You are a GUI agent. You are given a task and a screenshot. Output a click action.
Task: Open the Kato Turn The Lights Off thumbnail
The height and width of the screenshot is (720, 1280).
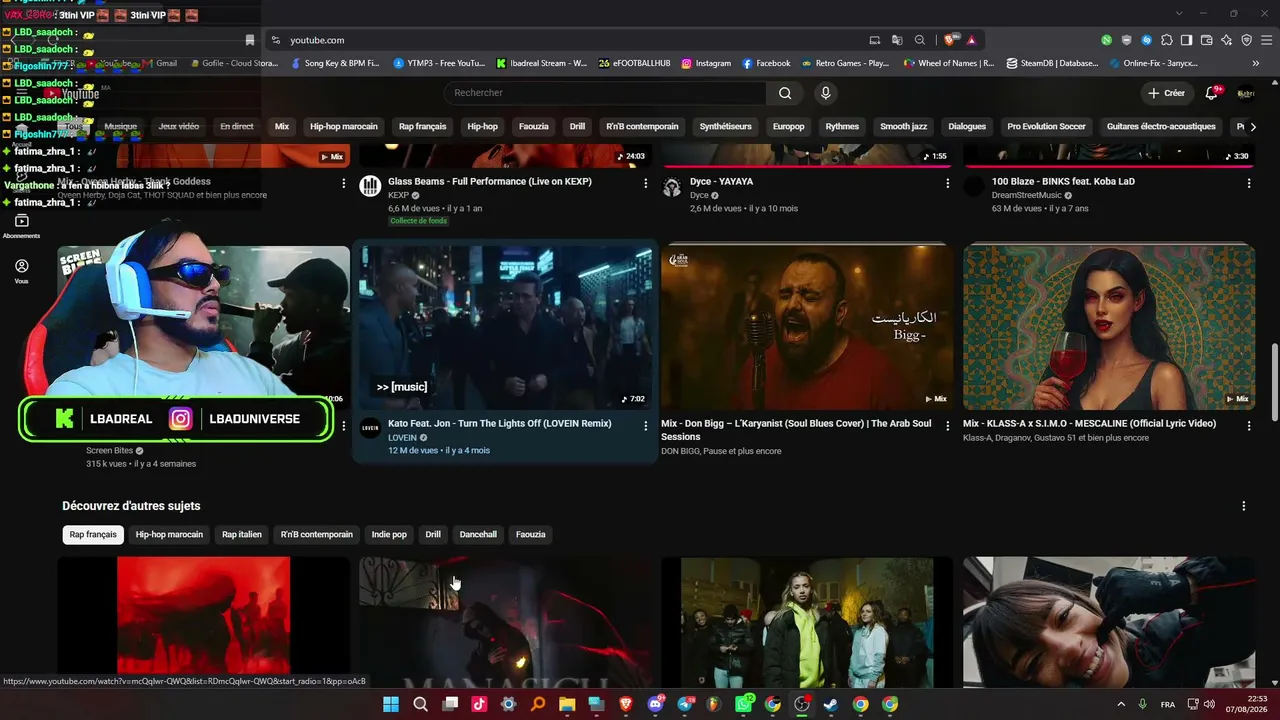[505, 327]
